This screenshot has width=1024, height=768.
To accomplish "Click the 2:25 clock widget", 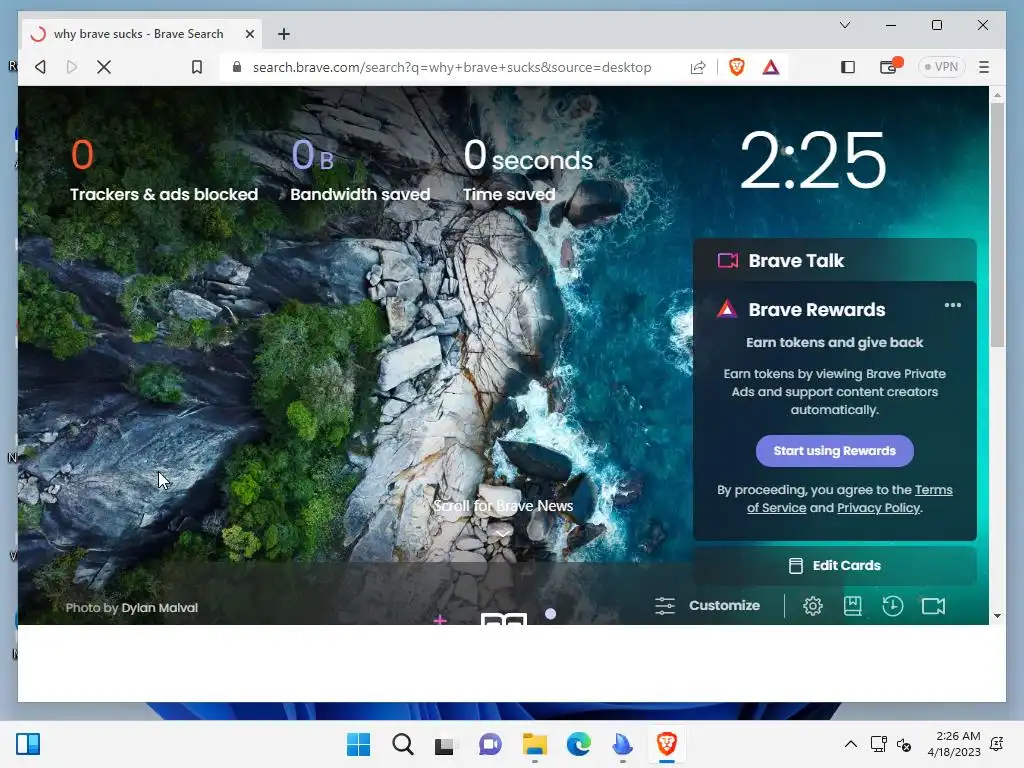I will 812,160.
